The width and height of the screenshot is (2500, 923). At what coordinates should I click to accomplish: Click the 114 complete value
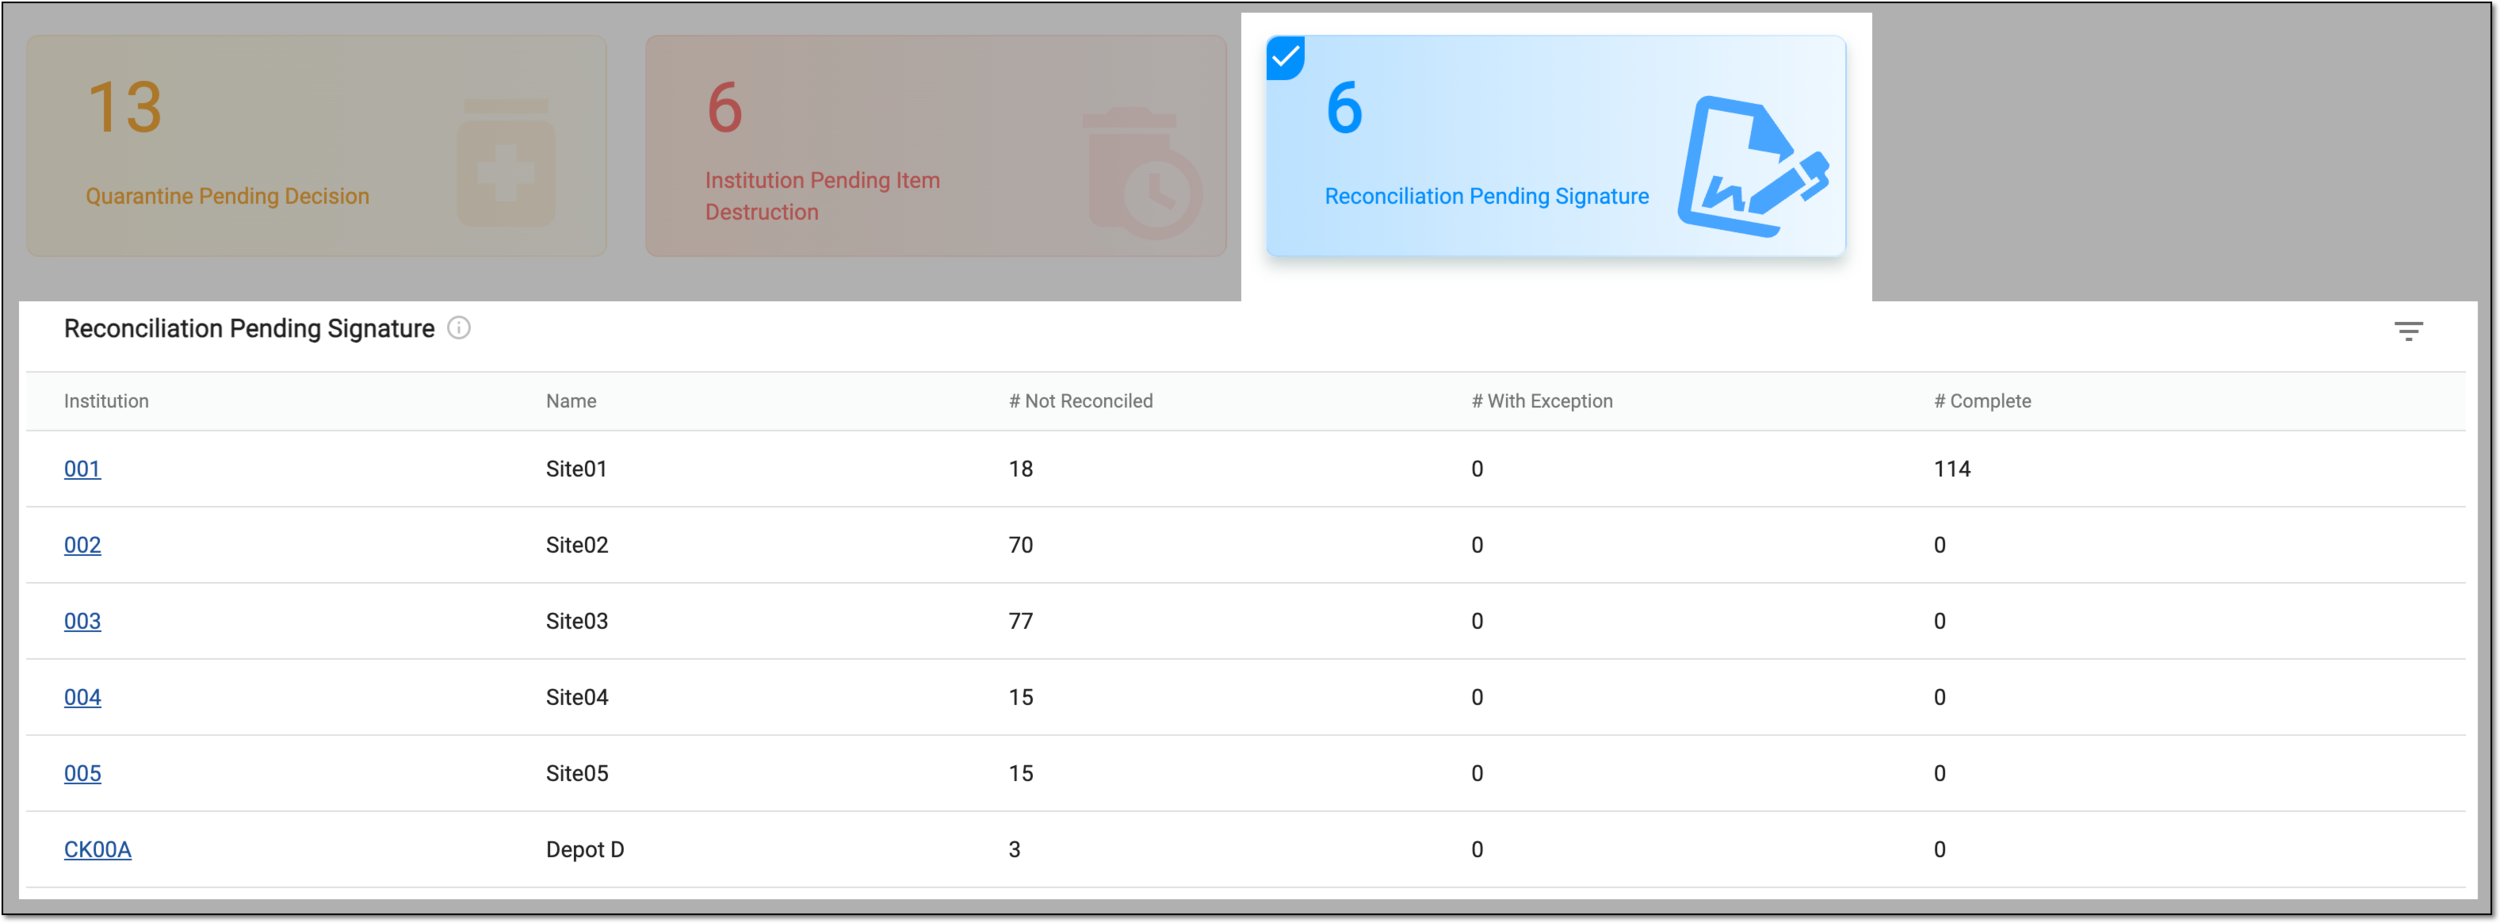click(1952, 469)
